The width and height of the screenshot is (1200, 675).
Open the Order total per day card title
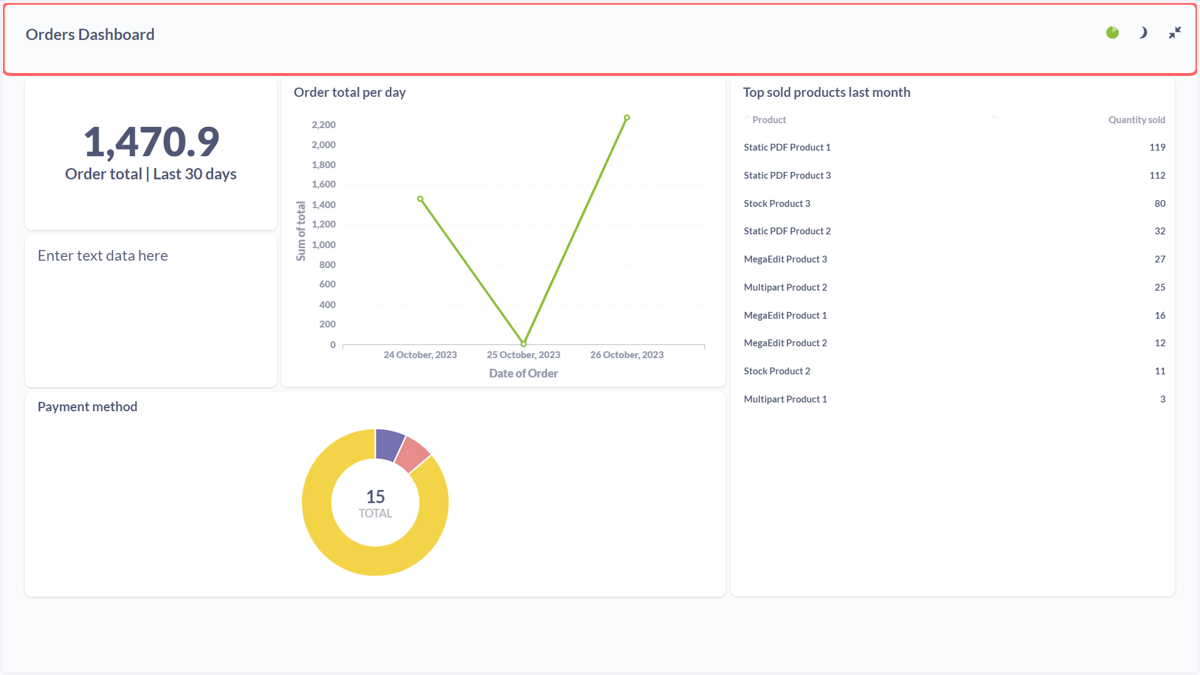click(x=350, y=92)
